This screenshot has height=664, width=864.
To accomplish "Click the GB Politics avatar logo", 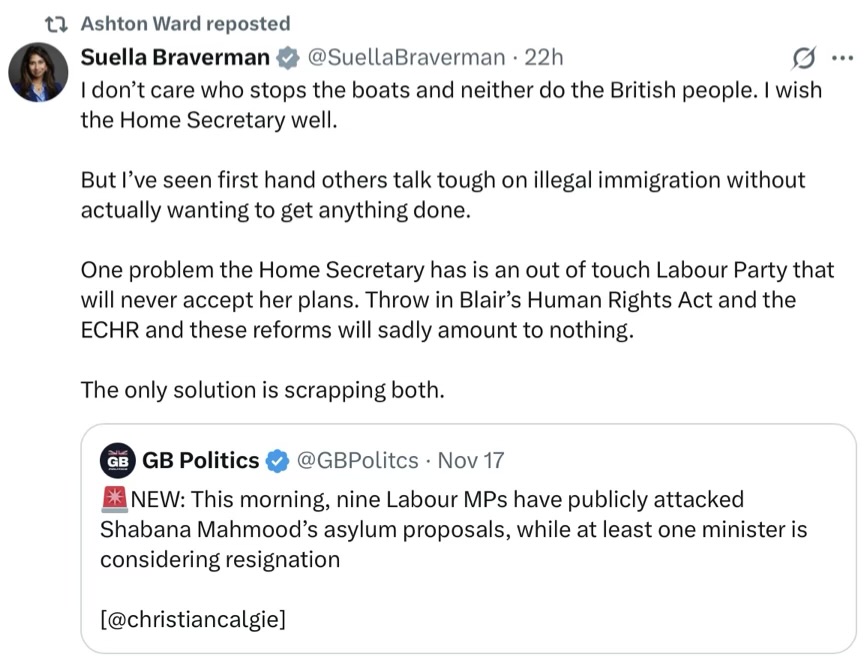I will (118, 460).
